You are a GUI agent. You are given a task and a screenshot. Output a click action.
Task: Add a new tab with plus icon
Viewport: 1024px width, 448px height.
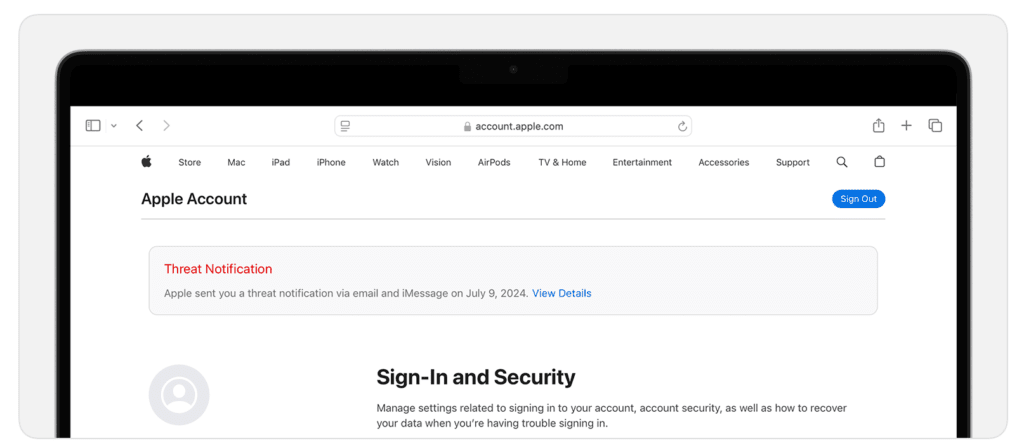pos(906,125)
